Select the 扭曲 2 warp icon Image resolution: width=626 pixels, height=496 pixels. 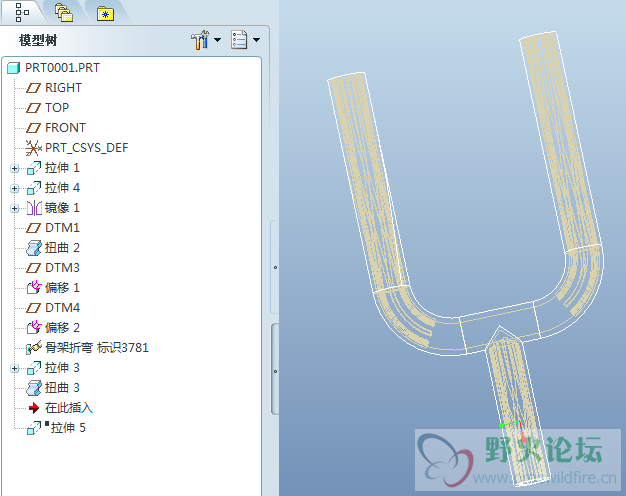click(x=34, y=248)
